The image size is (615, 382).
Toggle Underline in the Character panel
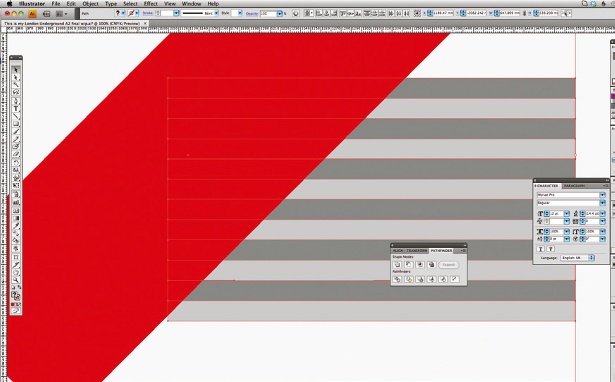tap(540, 249)
